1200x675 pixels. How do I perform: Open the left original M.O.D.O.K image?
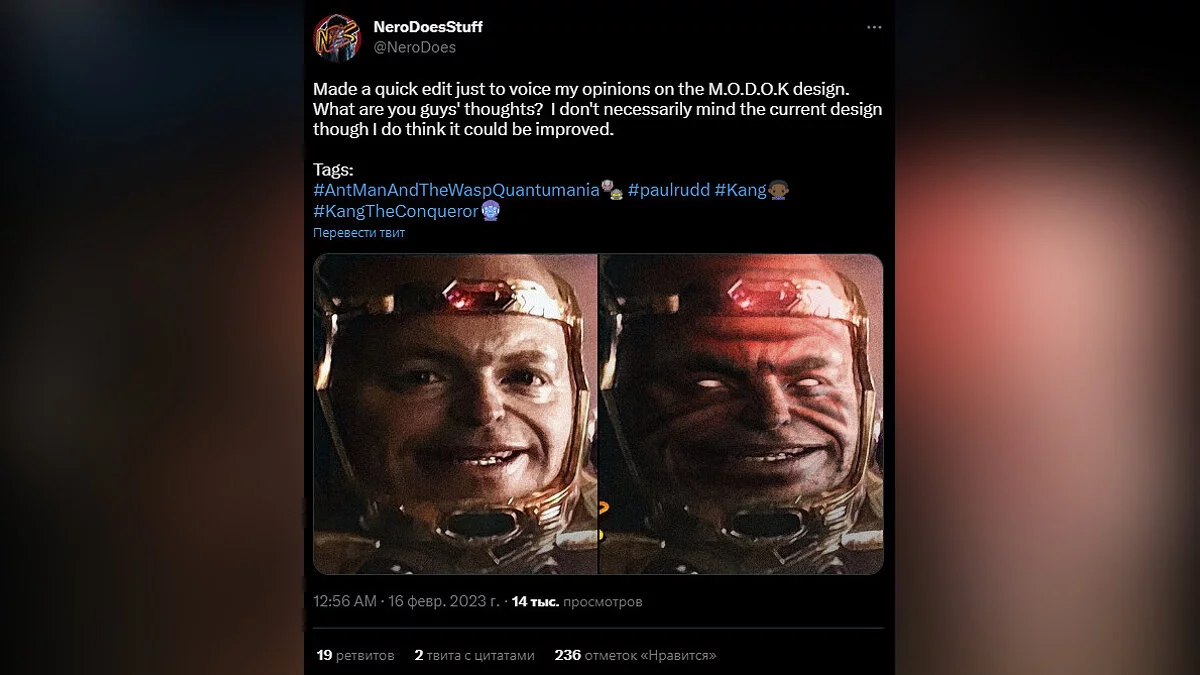(x=455, y=413)
